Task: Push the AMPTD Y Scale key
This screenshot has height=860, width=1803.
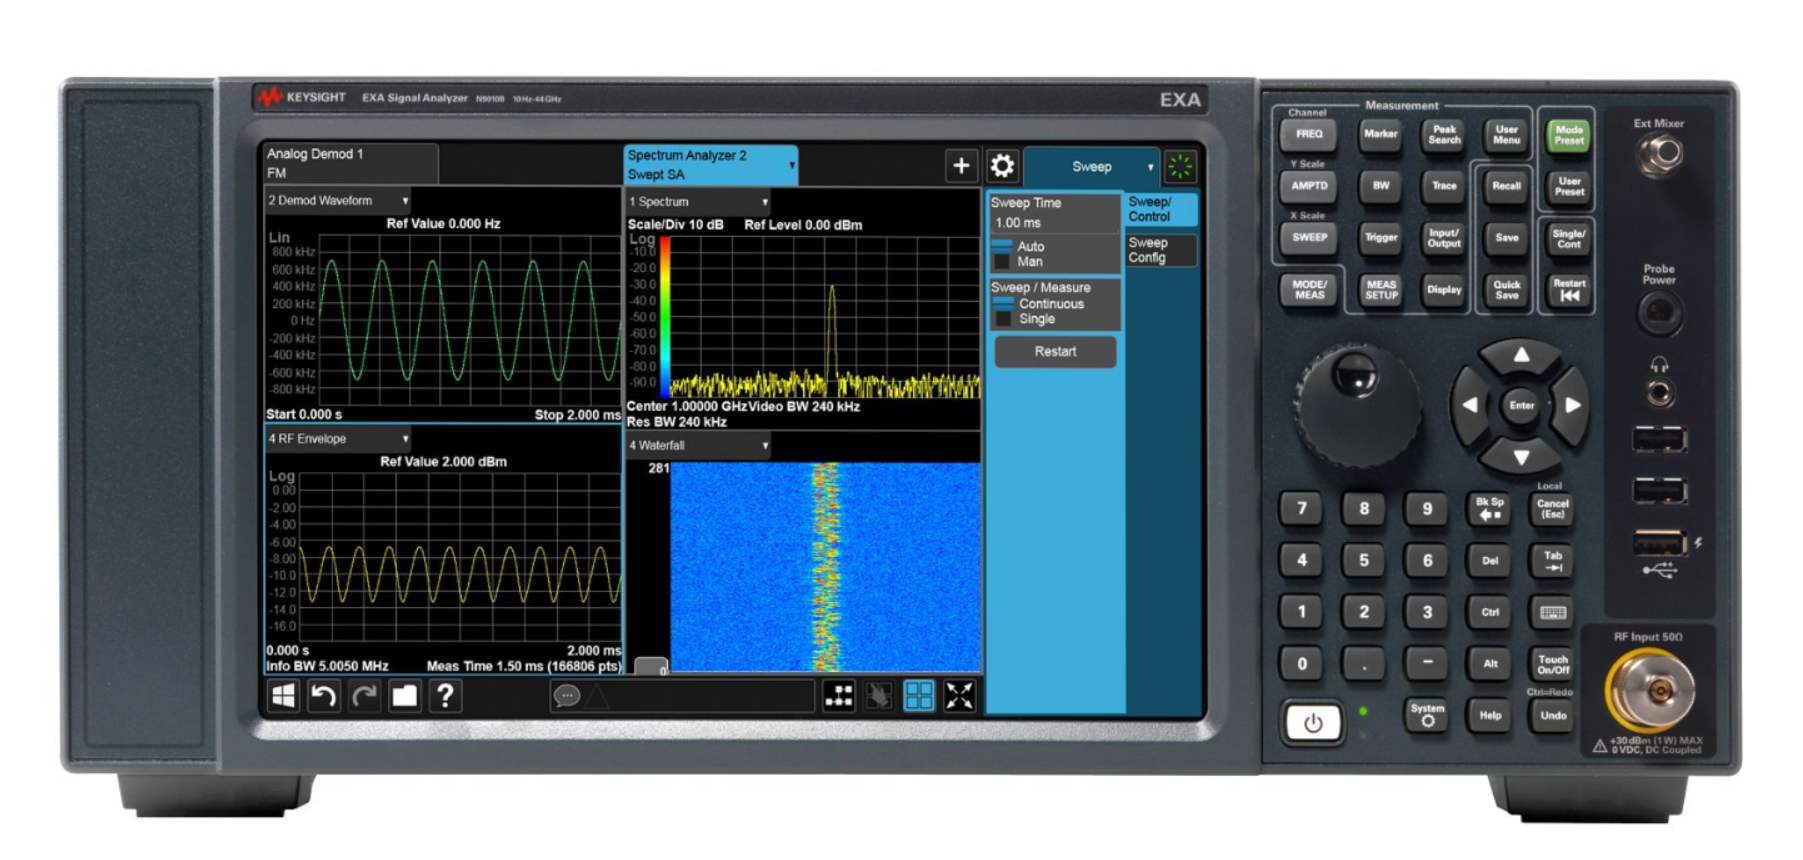Action: coord(1309,186)
